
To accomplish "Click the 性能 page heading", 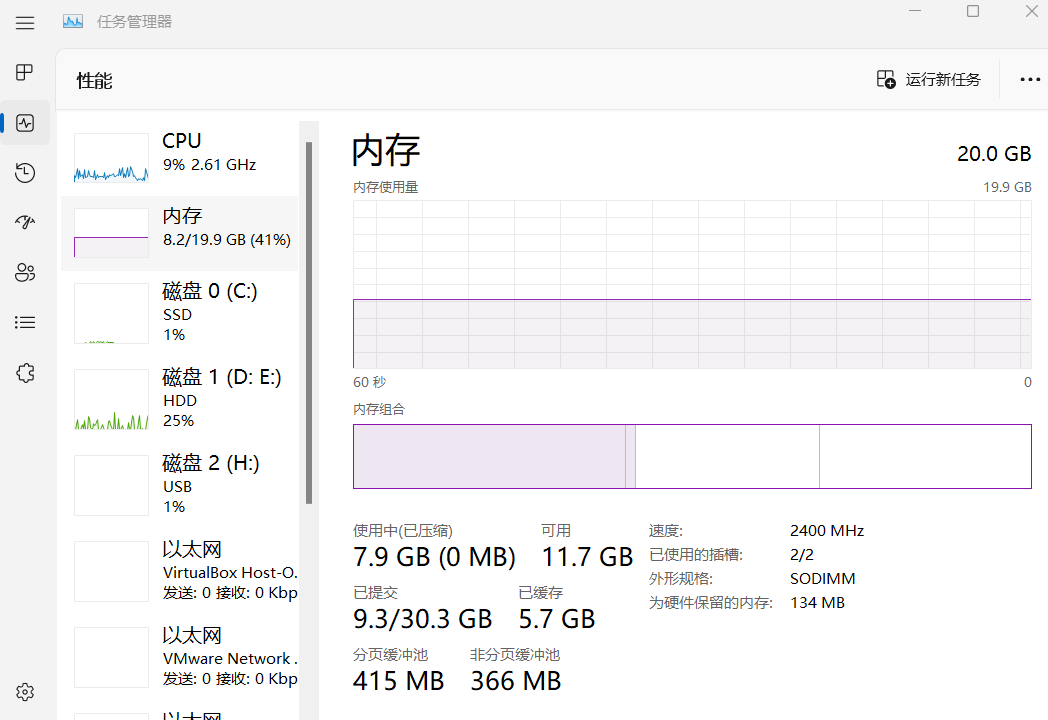I will 94,81.
